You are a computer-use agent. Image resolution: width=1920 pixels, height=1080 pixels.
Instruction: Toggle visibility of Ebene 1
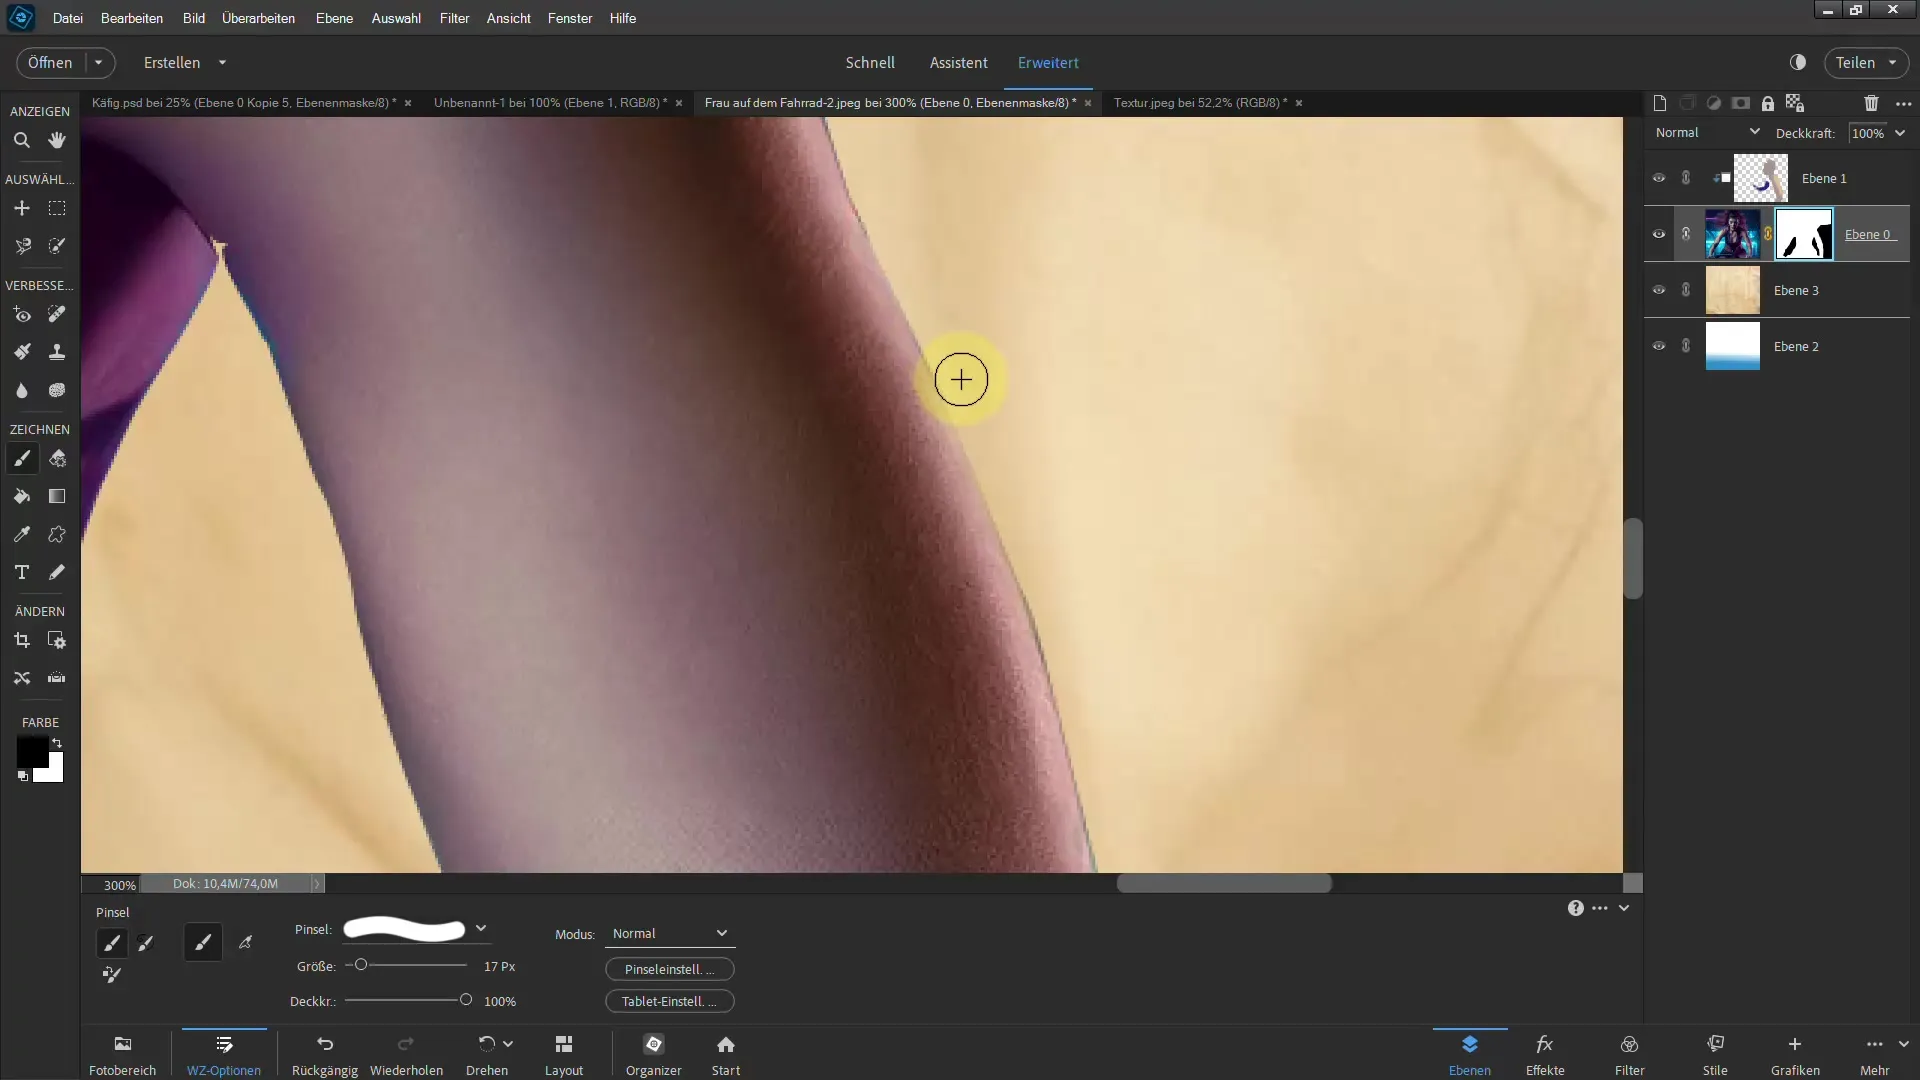(1659, 178)
